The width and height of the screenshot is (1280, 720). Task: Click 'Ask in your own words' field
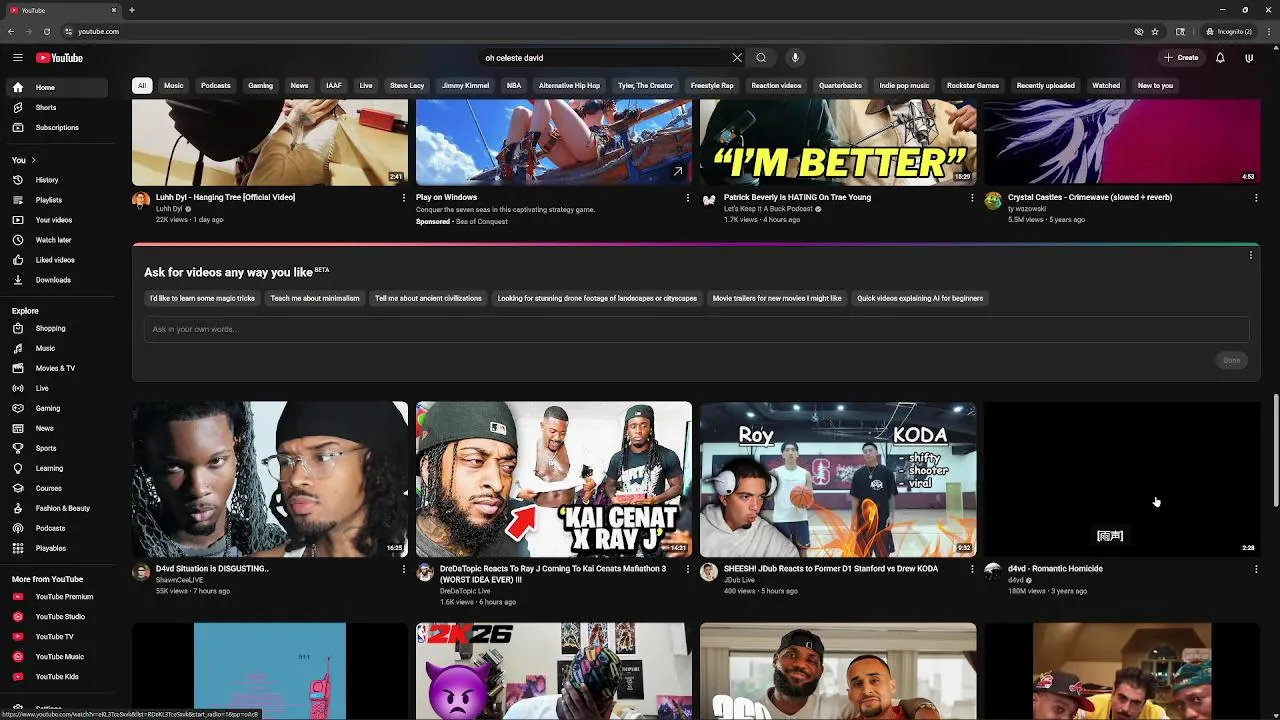(696, 329)
